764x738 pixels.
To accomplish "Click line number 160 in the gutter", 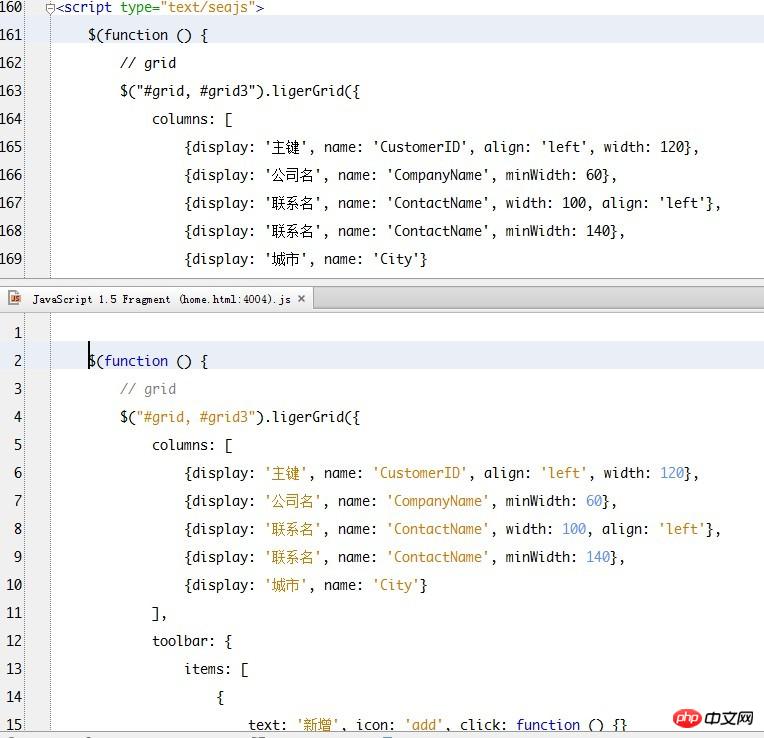I will pos(11,7).
